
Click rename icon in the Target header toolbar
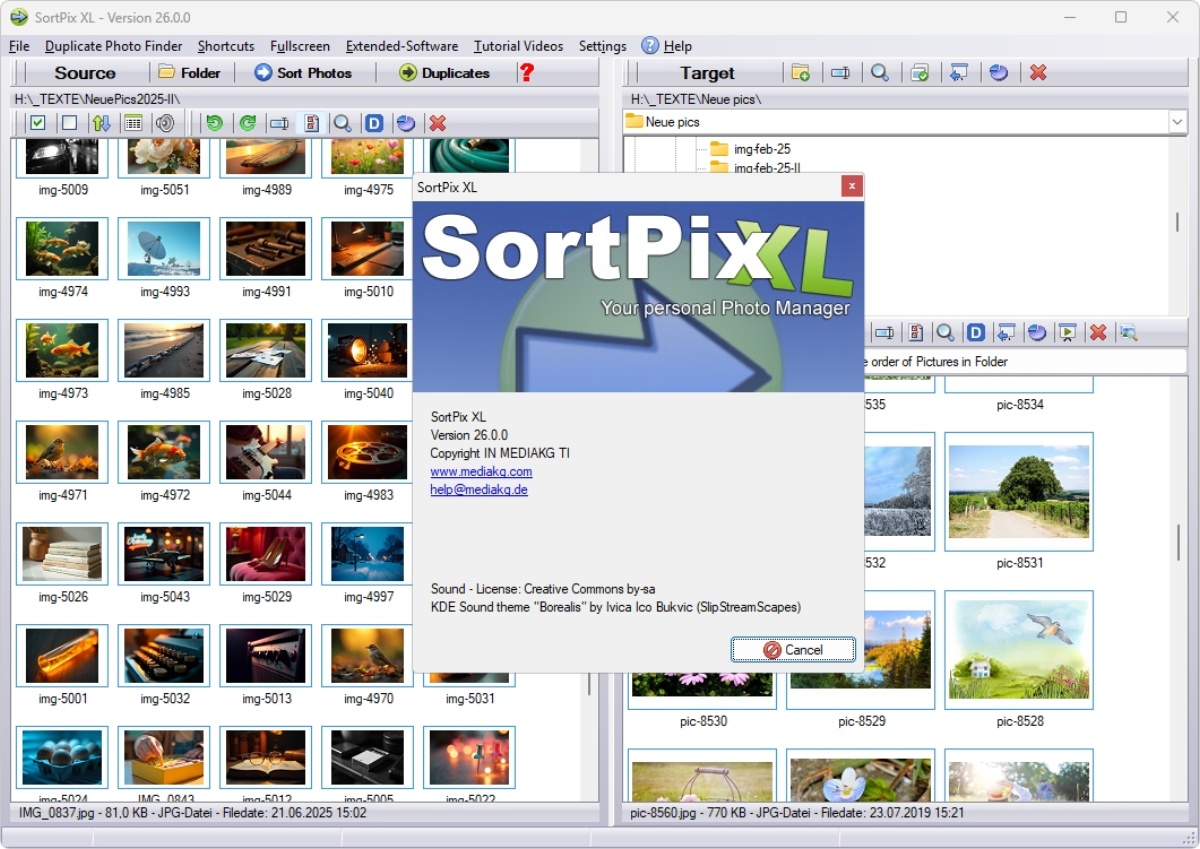(x=840, y=72)
